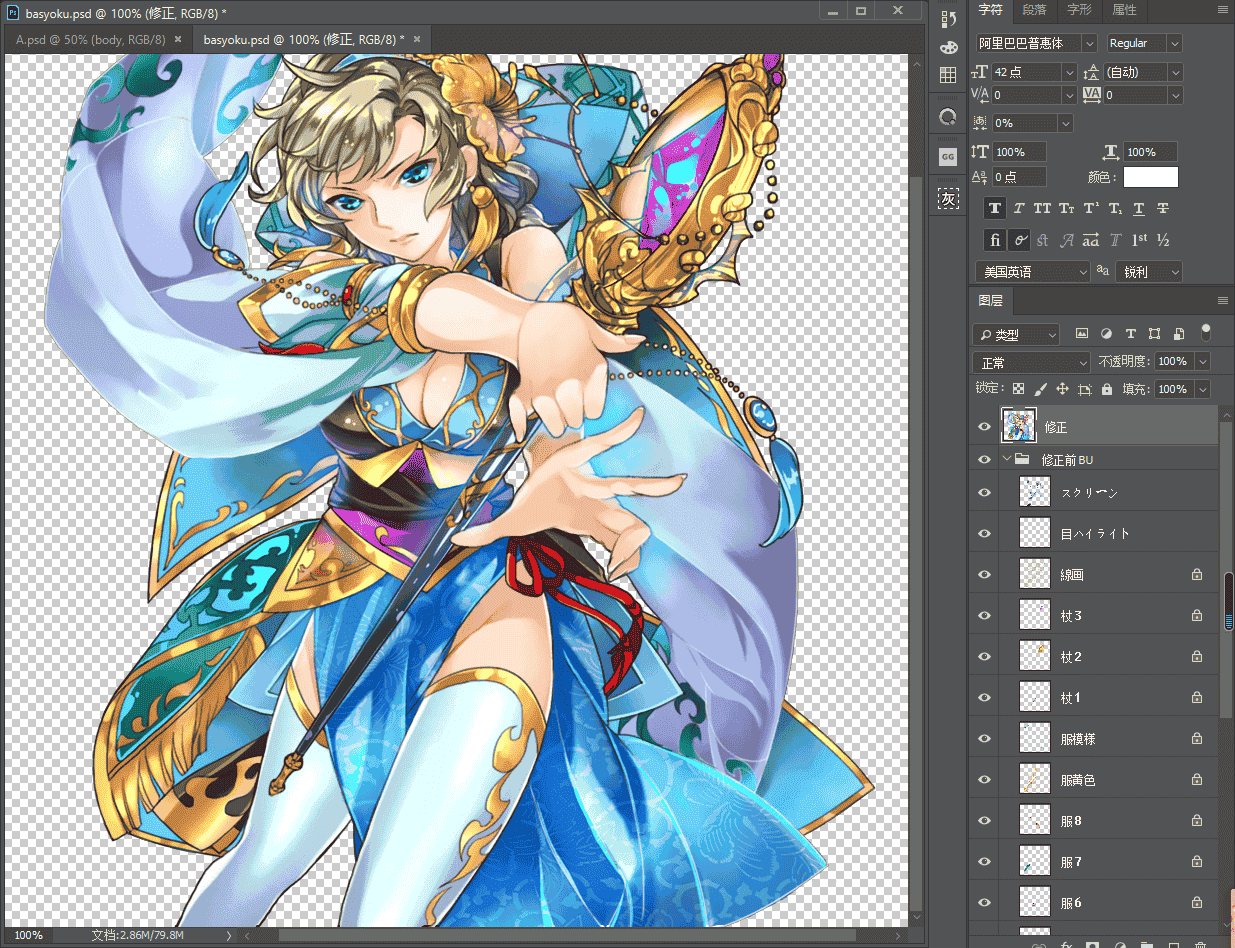Click the white text color swatch
Screen dimensions: 1235x948
click(x=1151, y=177)
